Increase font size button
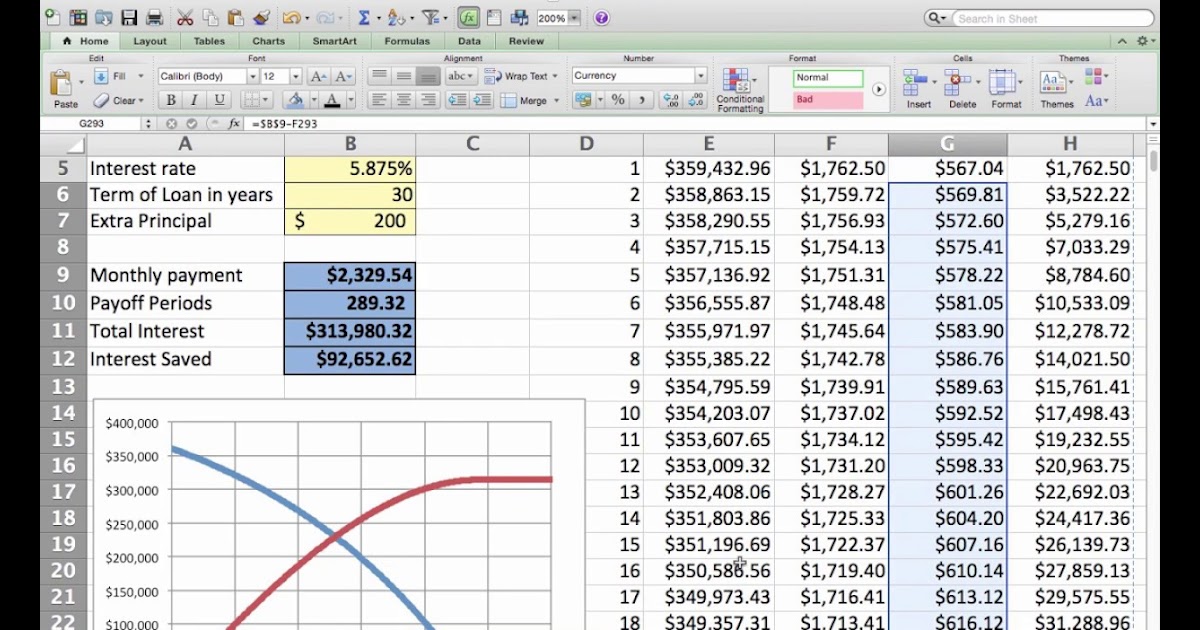Image resolution: width=1200 pixels, height=630 pixels. pyautogui.click(x=319, y=76)
